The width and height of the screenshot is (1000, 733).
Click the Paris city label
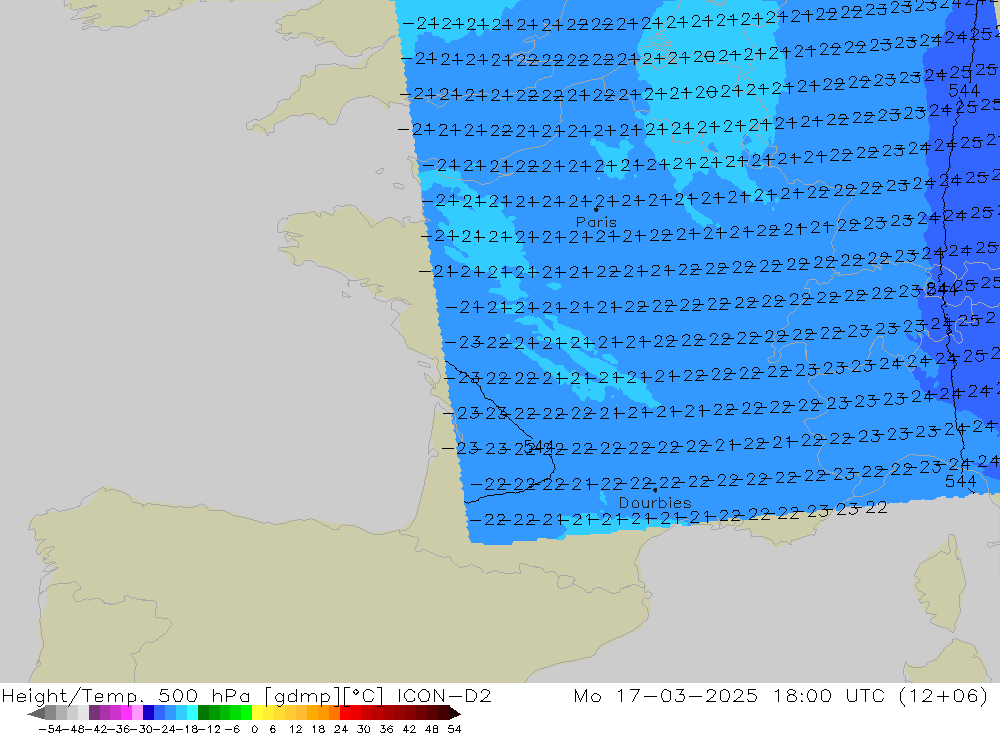coord(596,222)
